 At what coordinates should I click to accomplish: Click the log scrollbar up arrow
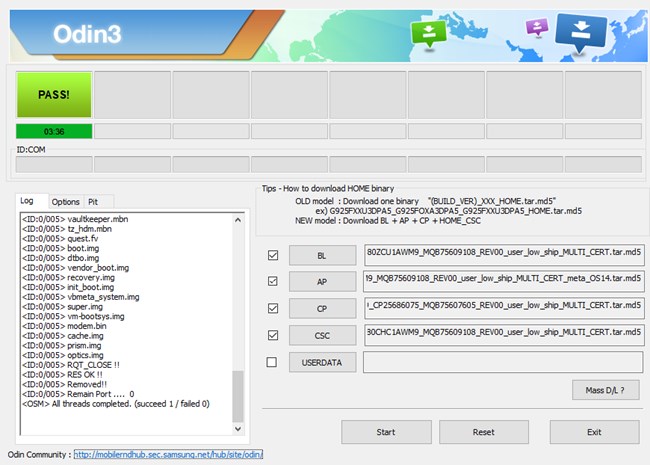click(238, 220)
